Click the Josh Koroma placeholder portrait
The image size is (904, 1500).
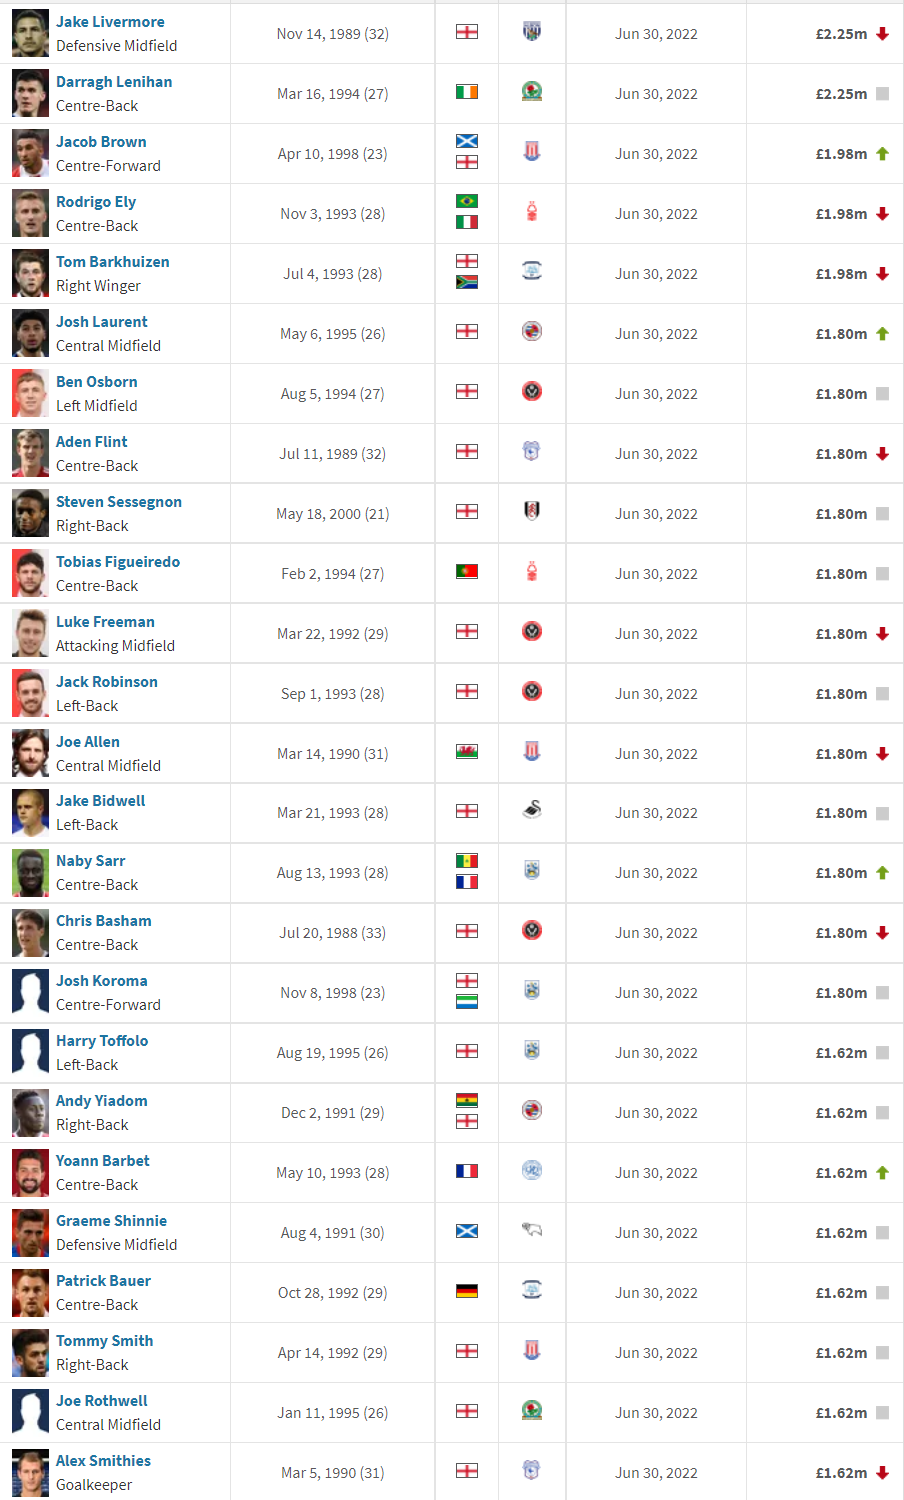click(x=30, y=993)
